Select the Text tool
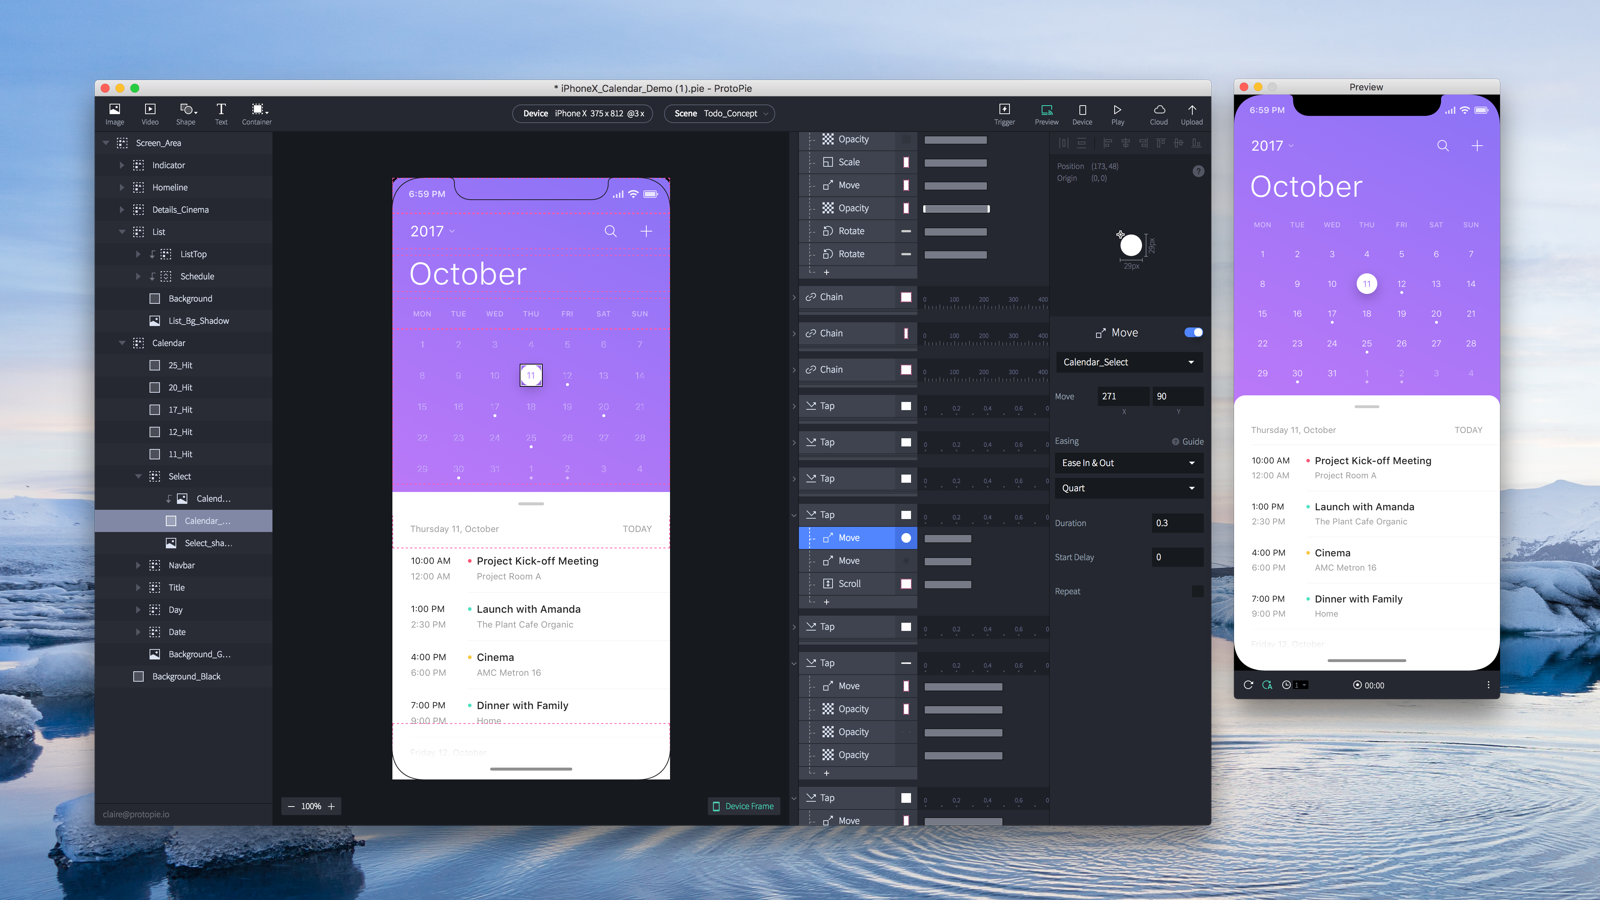Screen dimensions: 1600x900 tap(221, 112)
